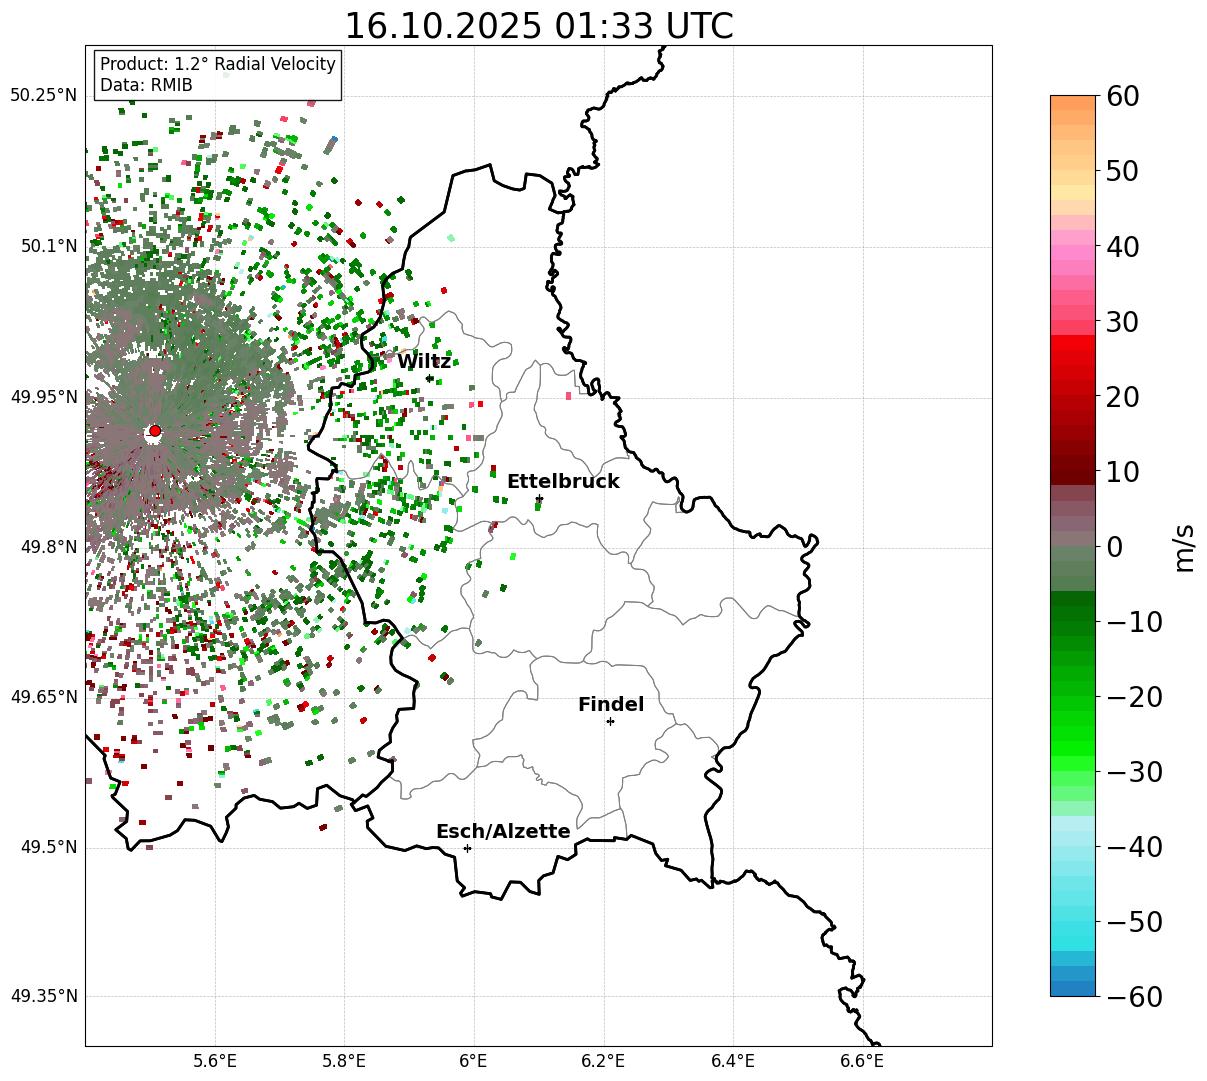Image resolution: width=1207 pixels, height=1081 pixels.
Task: Click the colorbar tick label −50
Action: click(x=1134, y=922)
